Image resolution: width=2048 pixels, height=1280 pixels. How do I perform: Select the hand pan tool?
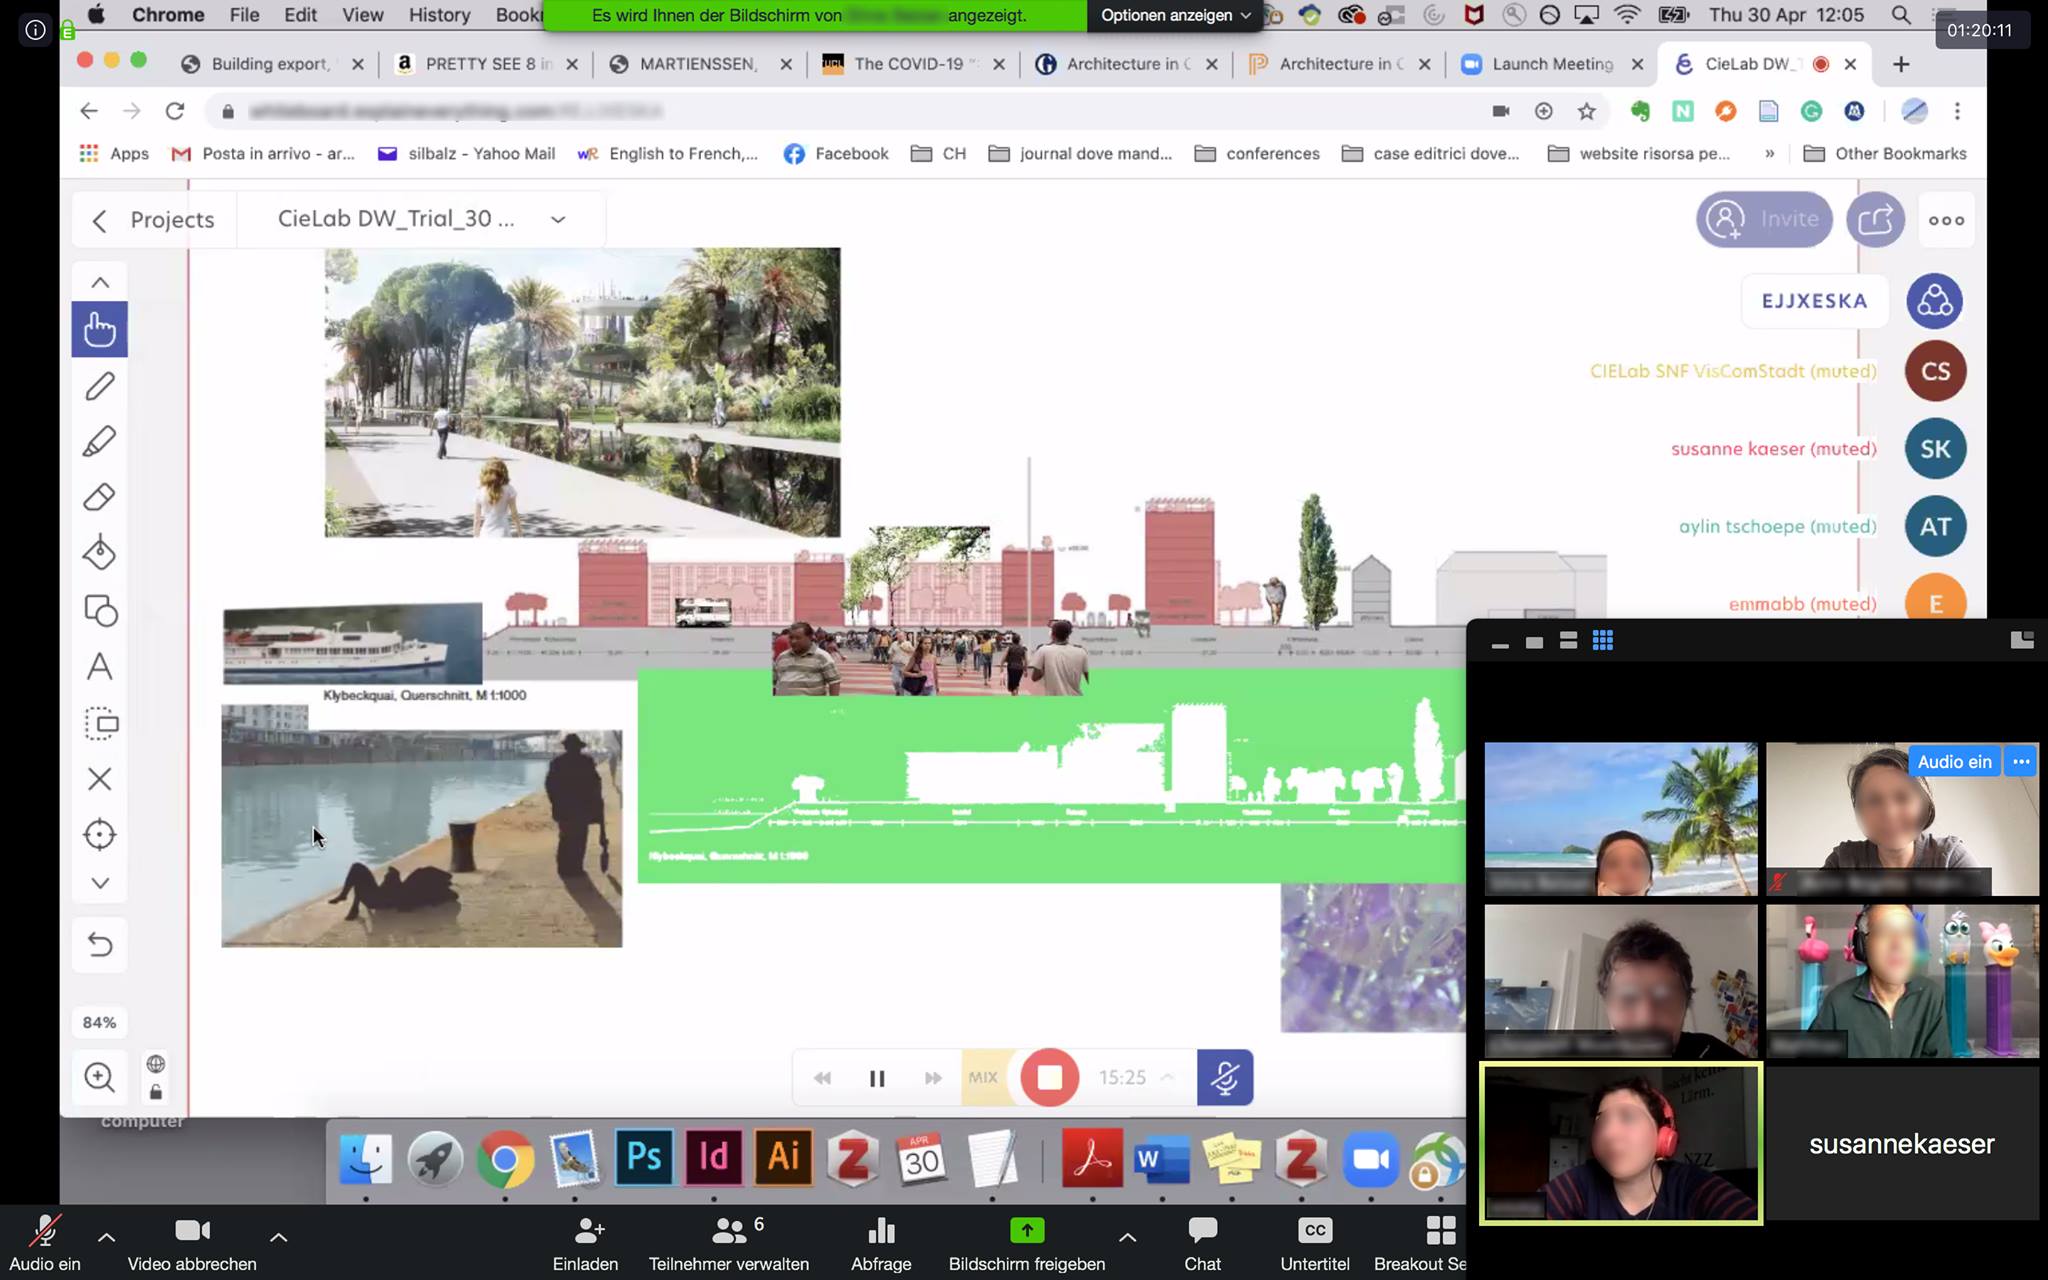click(x=99, y=329)
